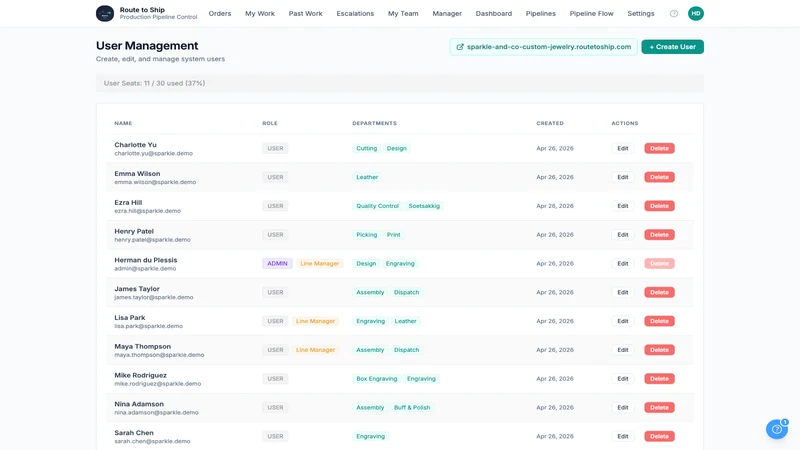Delete user James Taylor
The height and width of the screenshot is (450, 800).
(x=659, y=292)
